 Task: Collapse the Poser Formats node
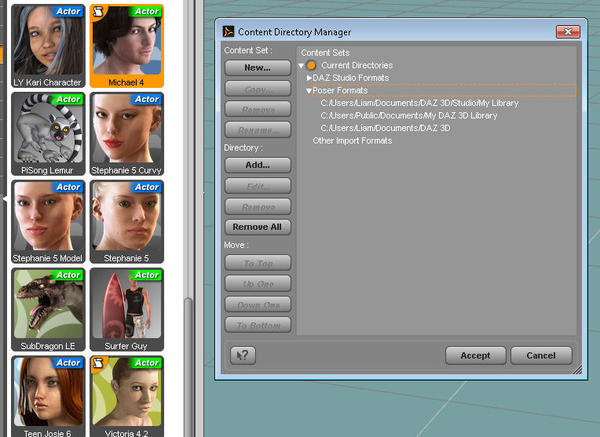309,91
